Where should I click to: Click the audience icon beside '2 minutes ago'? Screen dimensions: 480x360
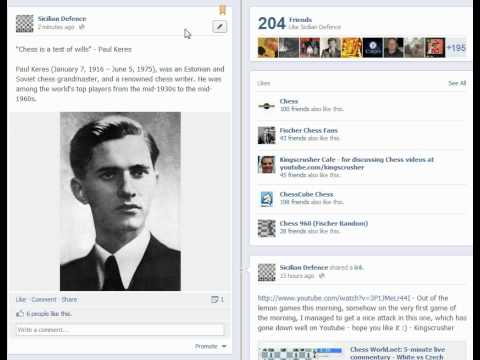point(82,27)
